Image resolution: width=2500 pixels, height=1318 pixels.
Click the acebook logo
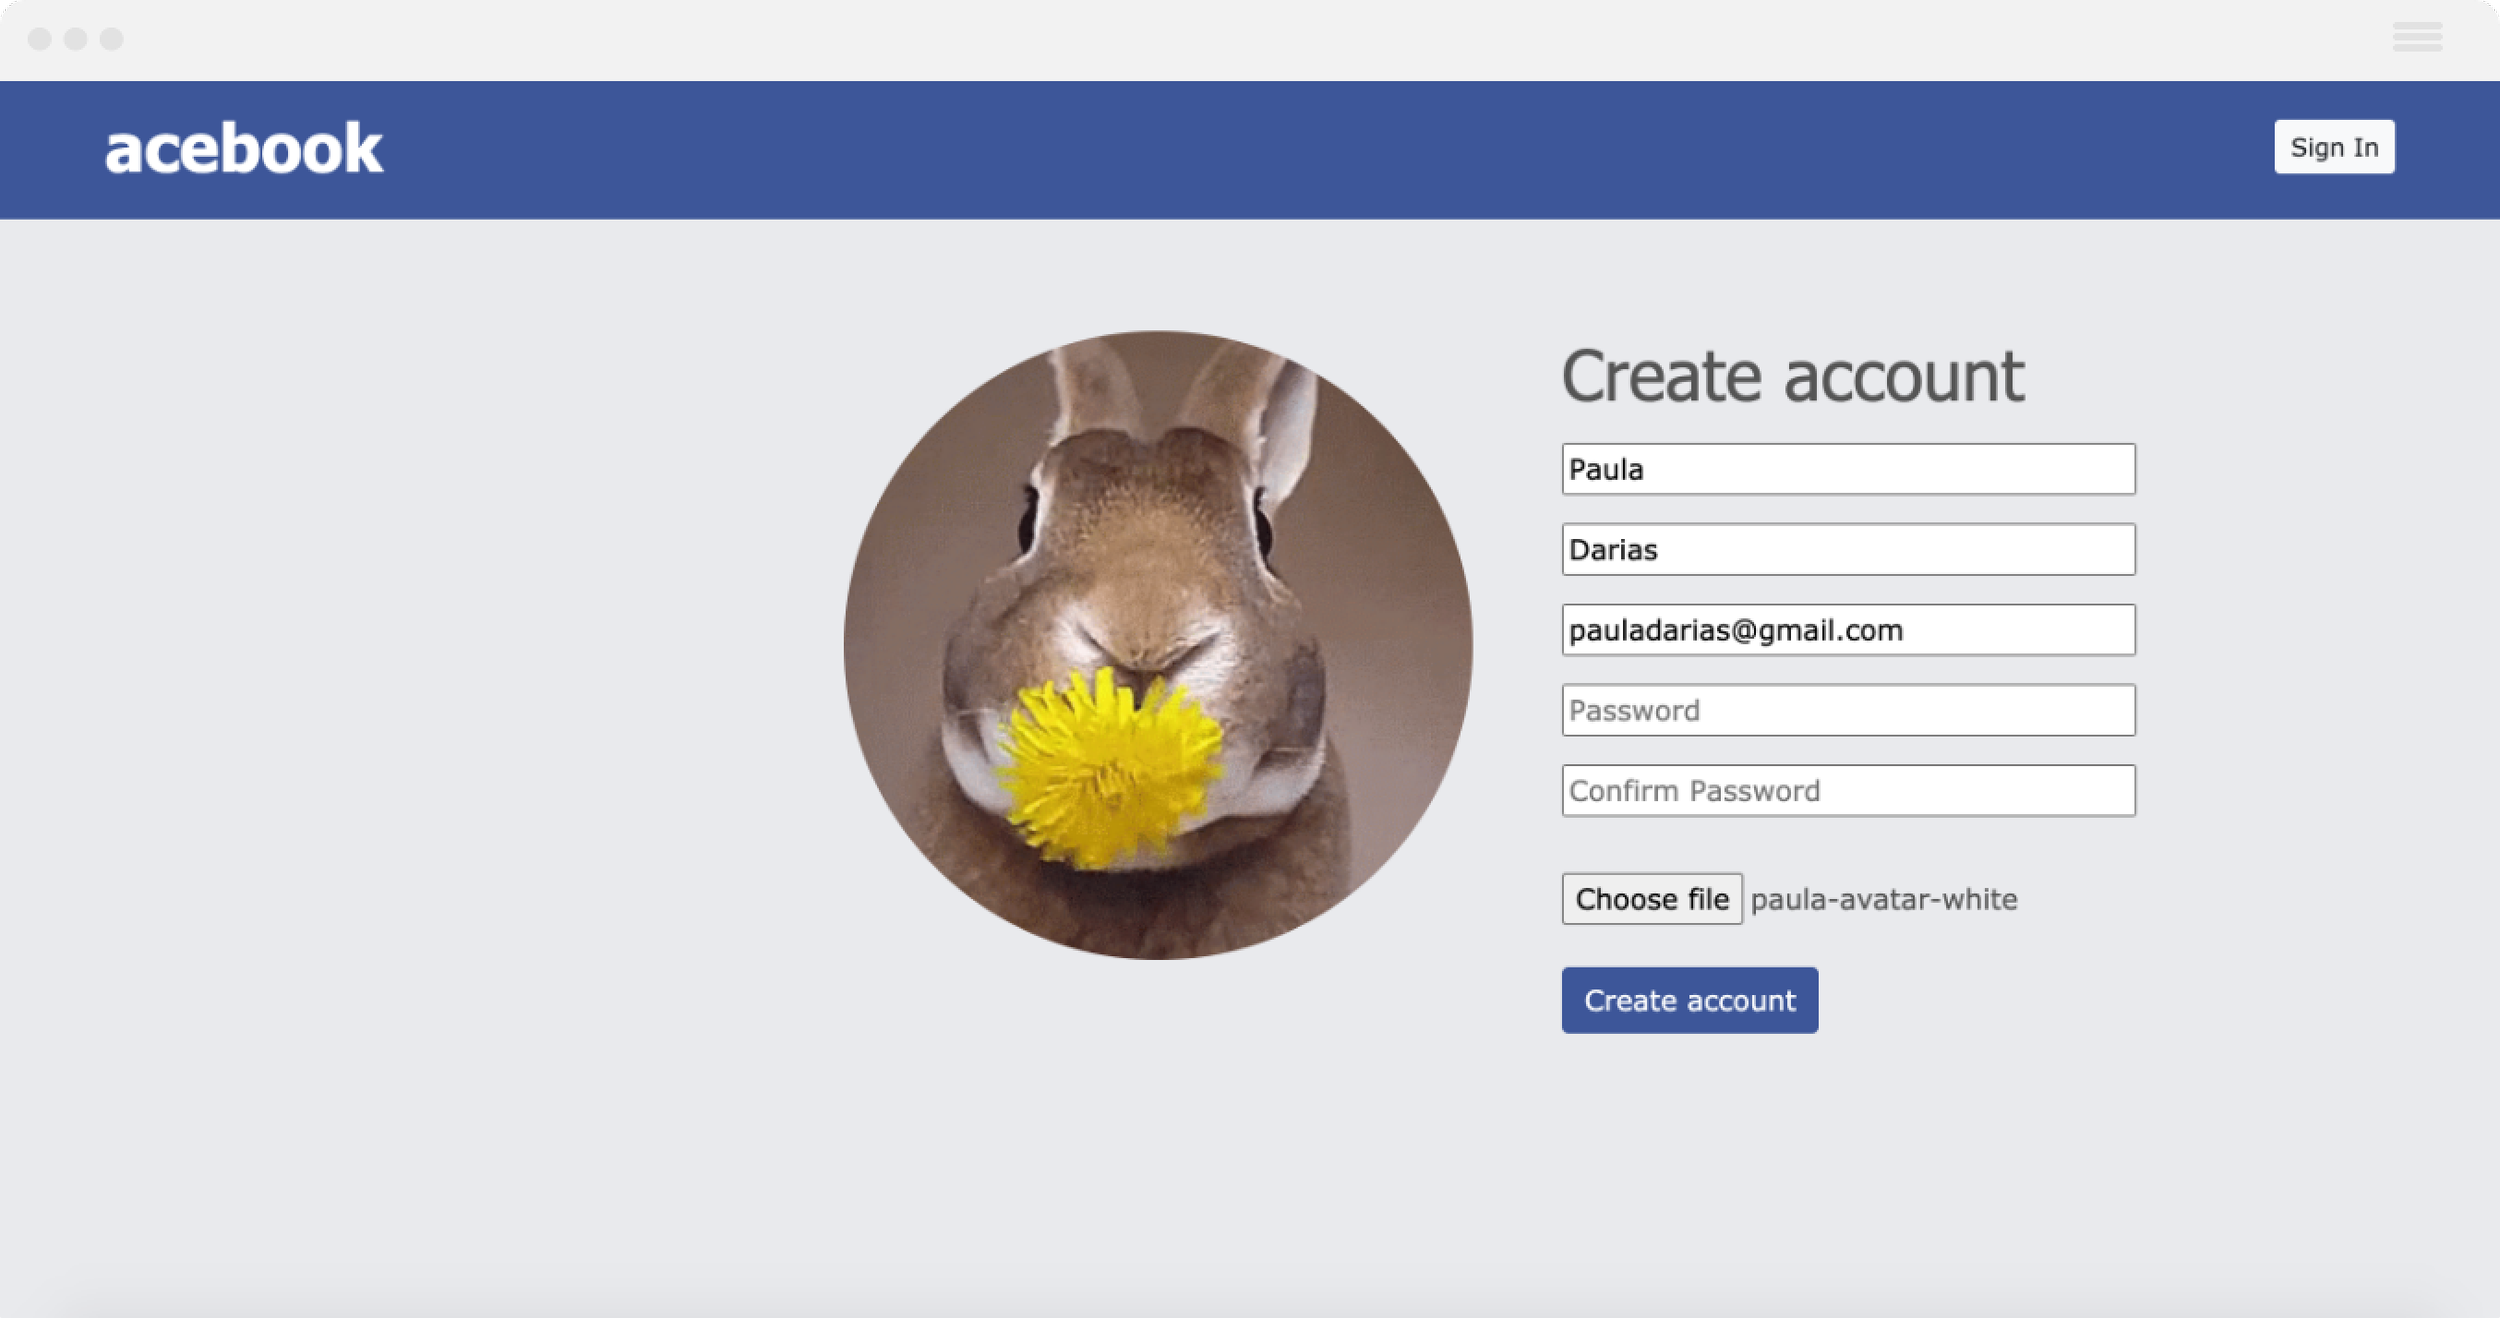tap(243, 149)
